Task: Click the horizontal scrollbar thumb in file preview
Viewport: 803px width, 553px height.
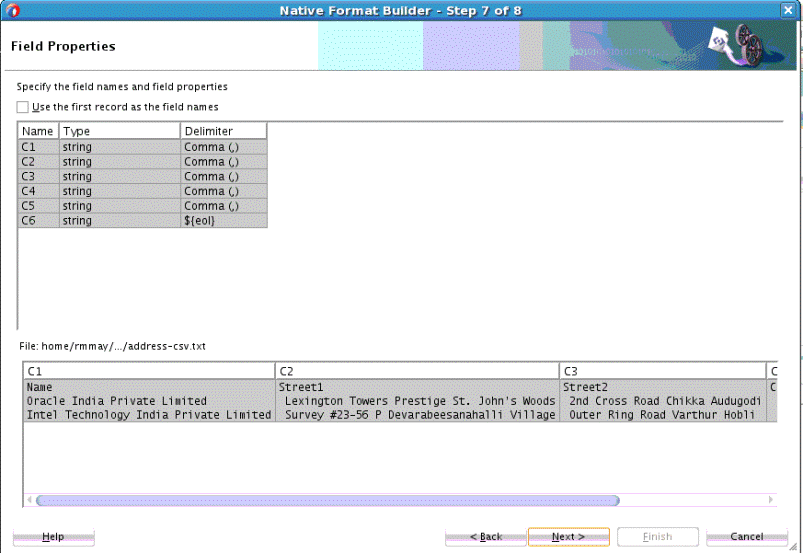Action: pyautogui.click(x=328, y=500)
